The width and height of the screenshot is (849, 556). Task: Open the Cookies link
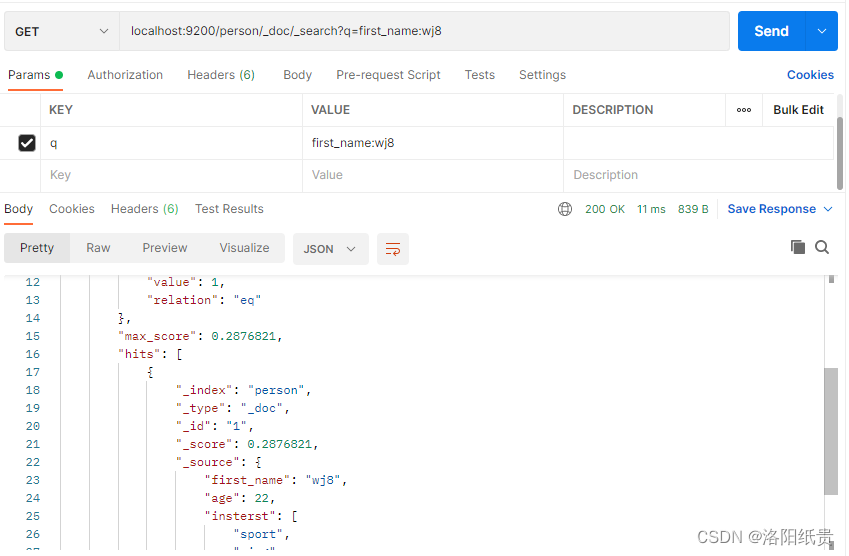coord(810,75)
